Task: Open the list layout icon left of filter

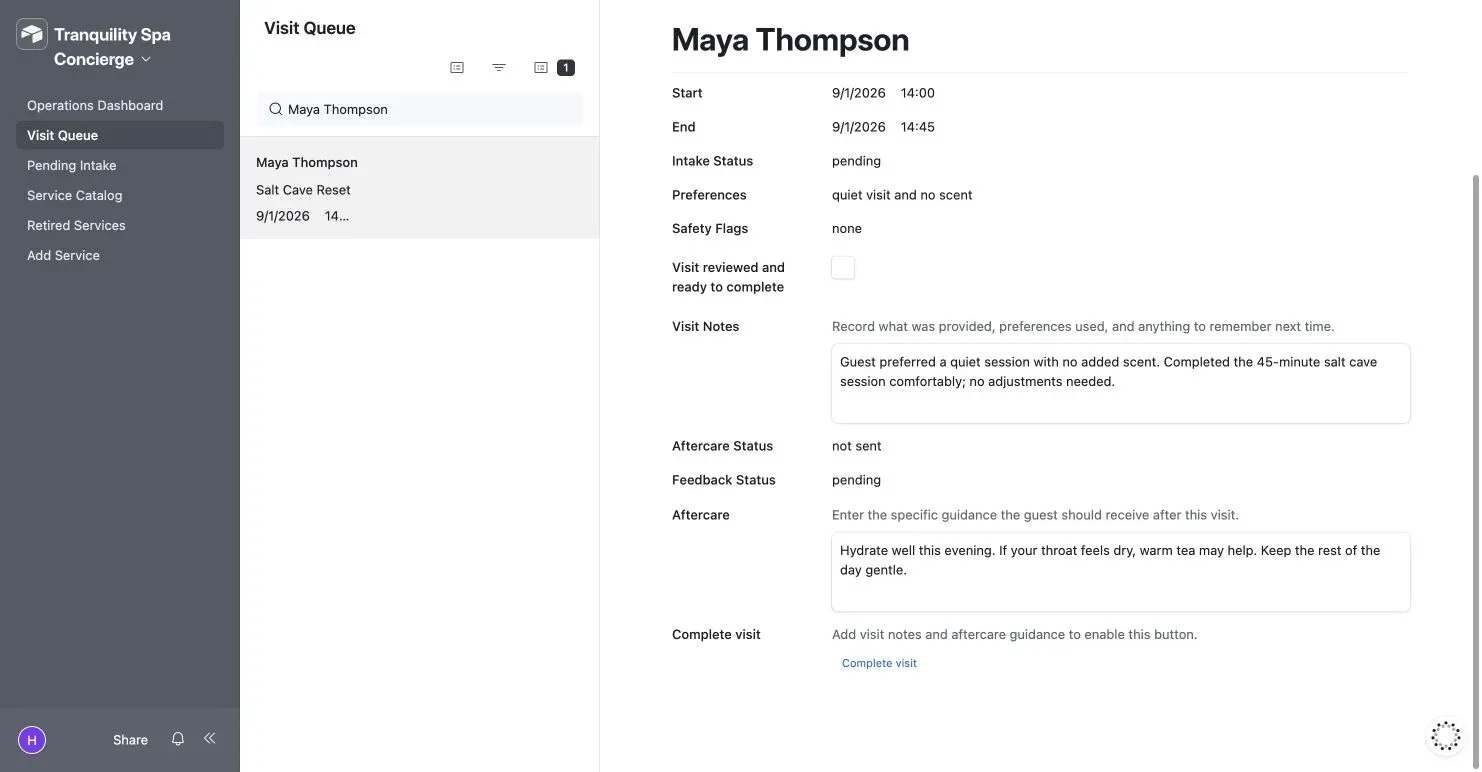Action: click(457, 68)
